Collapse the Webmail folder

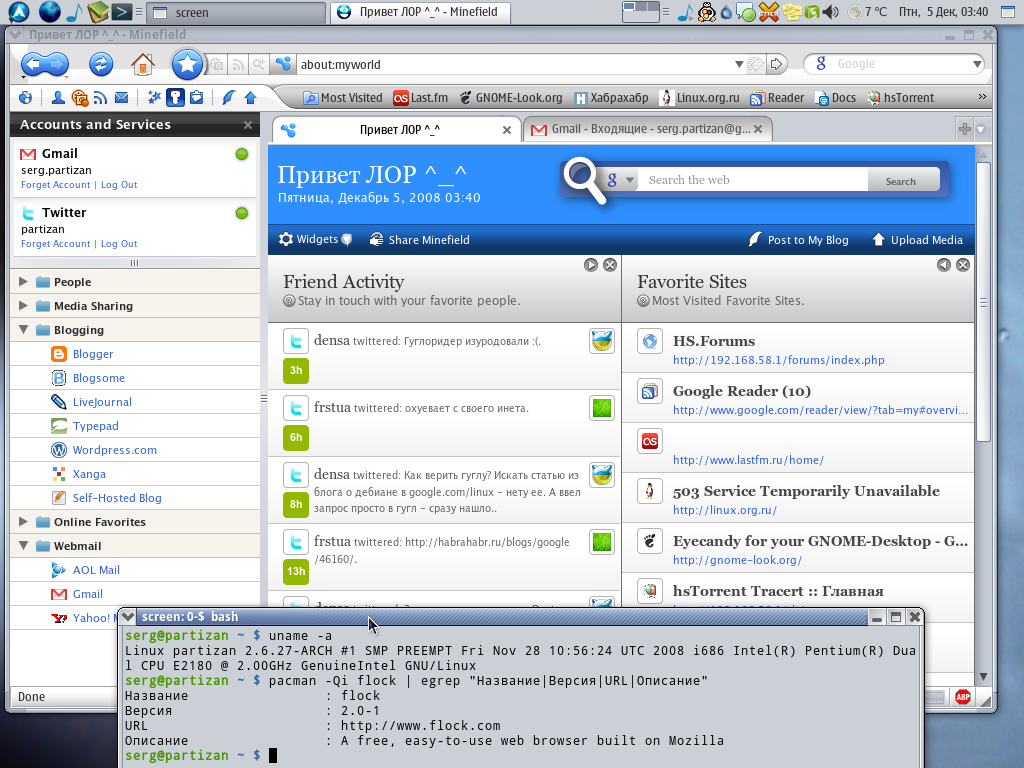click(24, 545)
